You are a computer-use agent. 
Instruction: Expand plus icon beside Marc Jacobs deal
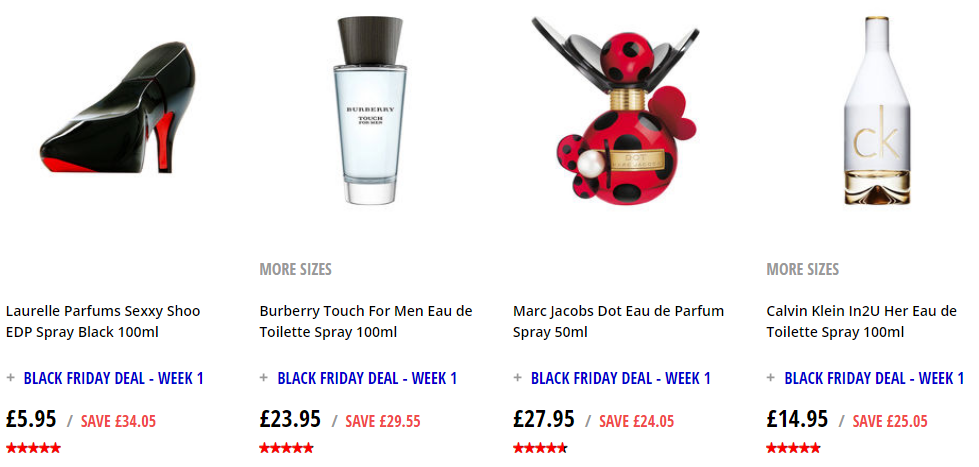coord(518,378)
